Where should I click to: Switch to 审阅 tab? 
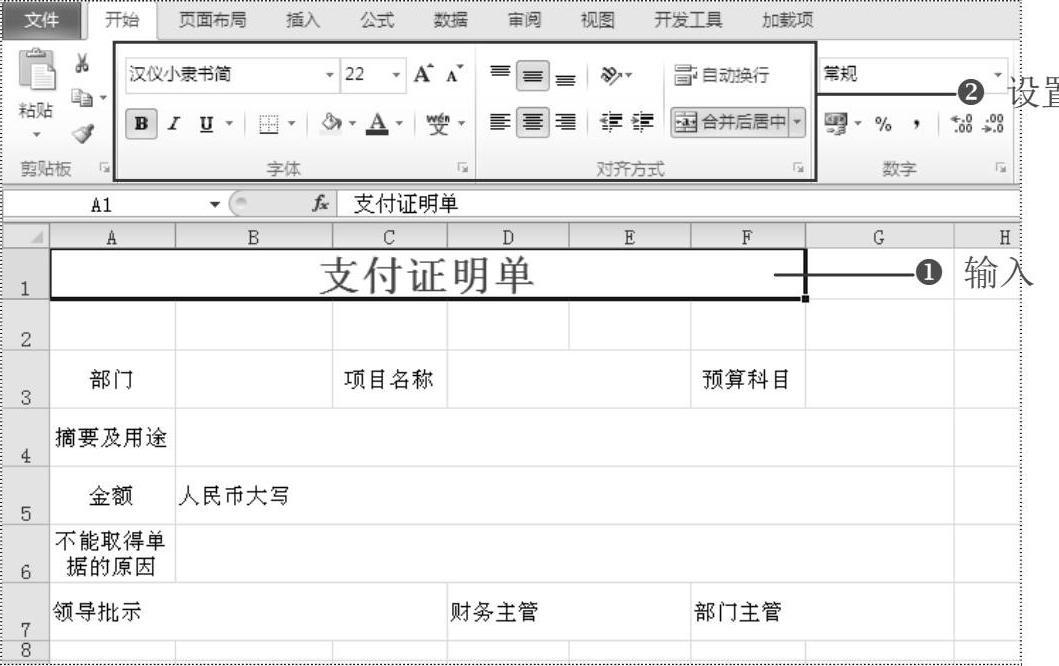coord(525,20)
